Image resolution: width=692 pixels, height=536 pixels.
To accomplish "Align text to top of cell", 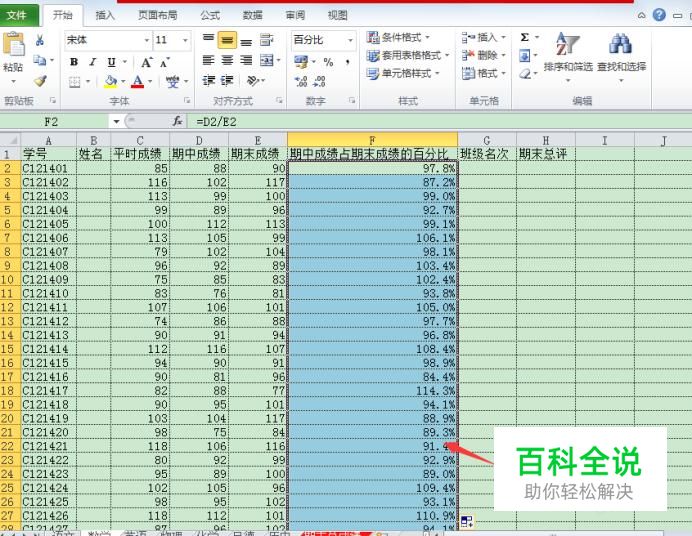I will click(208, 40).
